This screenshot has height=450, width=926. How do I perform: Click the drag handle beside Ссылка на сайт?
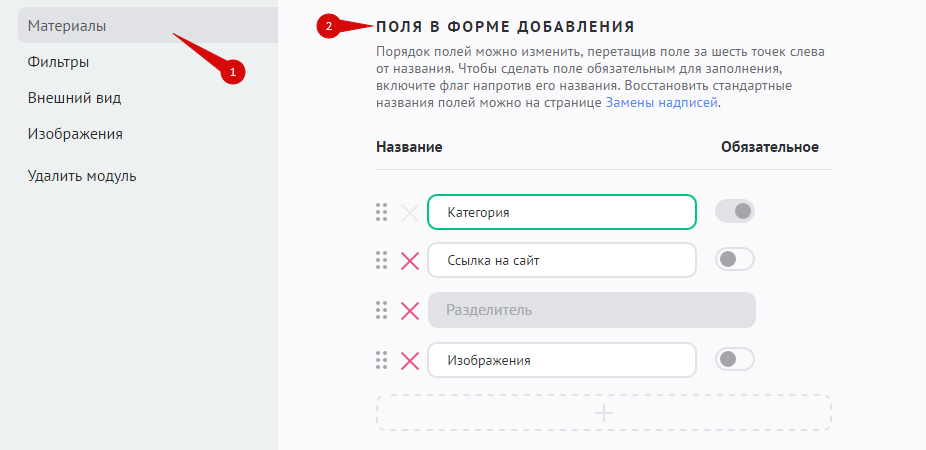point(381,260)
